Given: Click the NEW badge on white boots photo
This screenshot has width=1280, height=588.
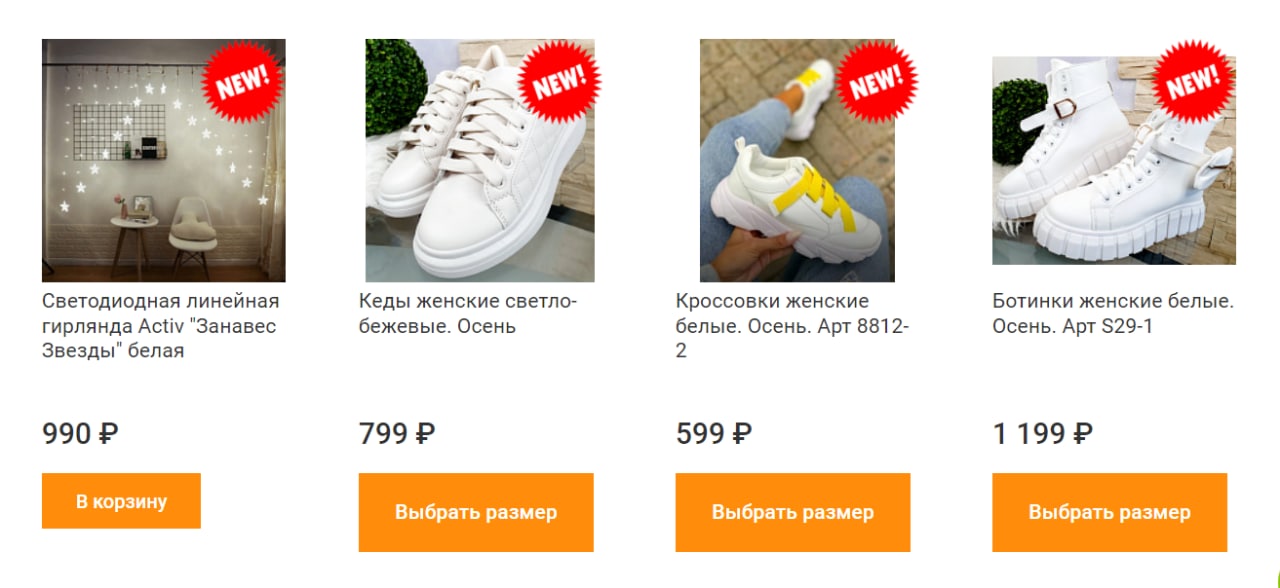Looking at the screenshot, I should pyautogui.click(x=1194, y=82).
